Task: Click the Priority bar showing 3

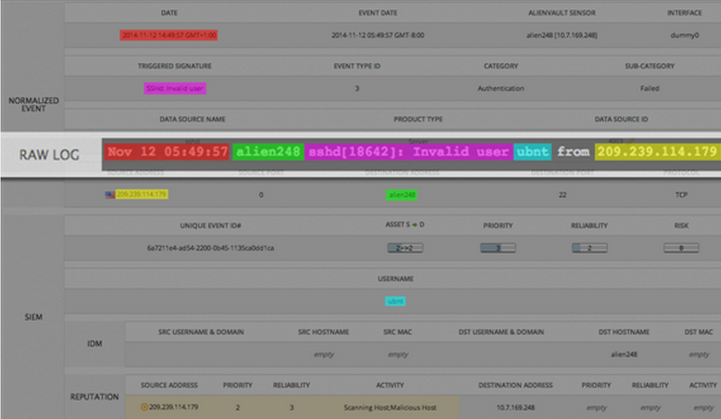Action: point(498,248)
